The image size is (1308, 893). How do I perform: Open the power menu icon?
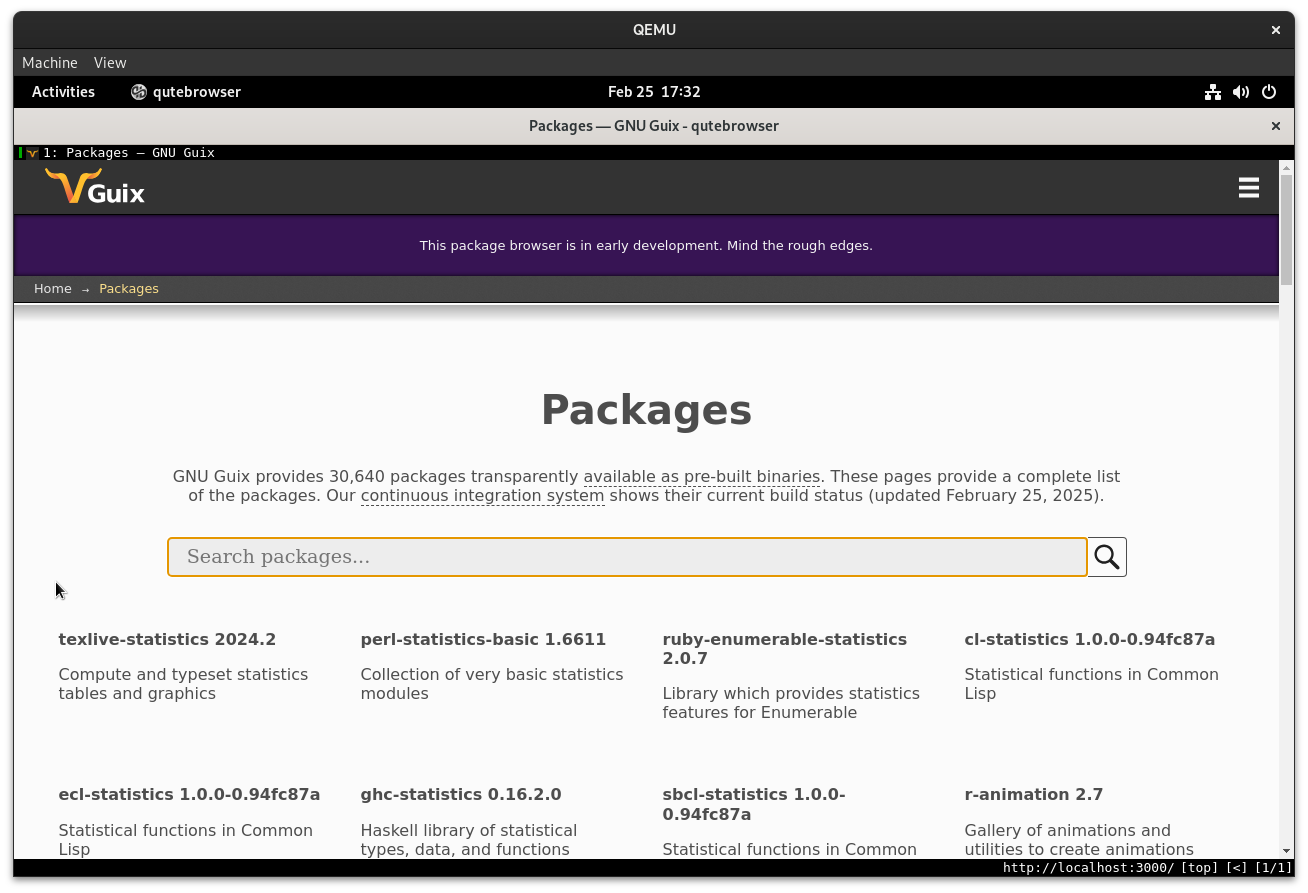click(x=1268, y=92)
